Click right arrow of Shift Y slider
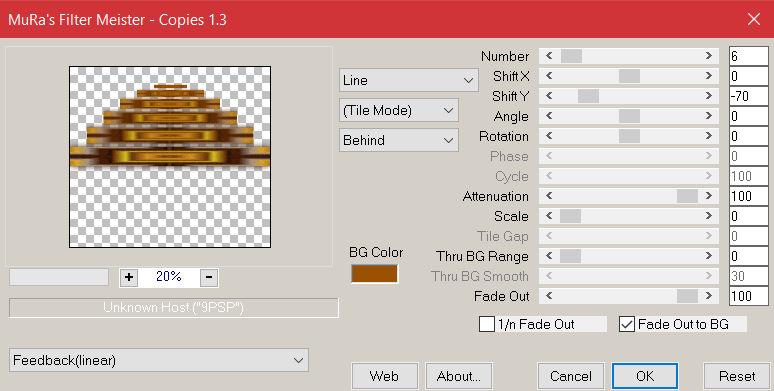Screen dimensions: 774x391 (709, 96)
